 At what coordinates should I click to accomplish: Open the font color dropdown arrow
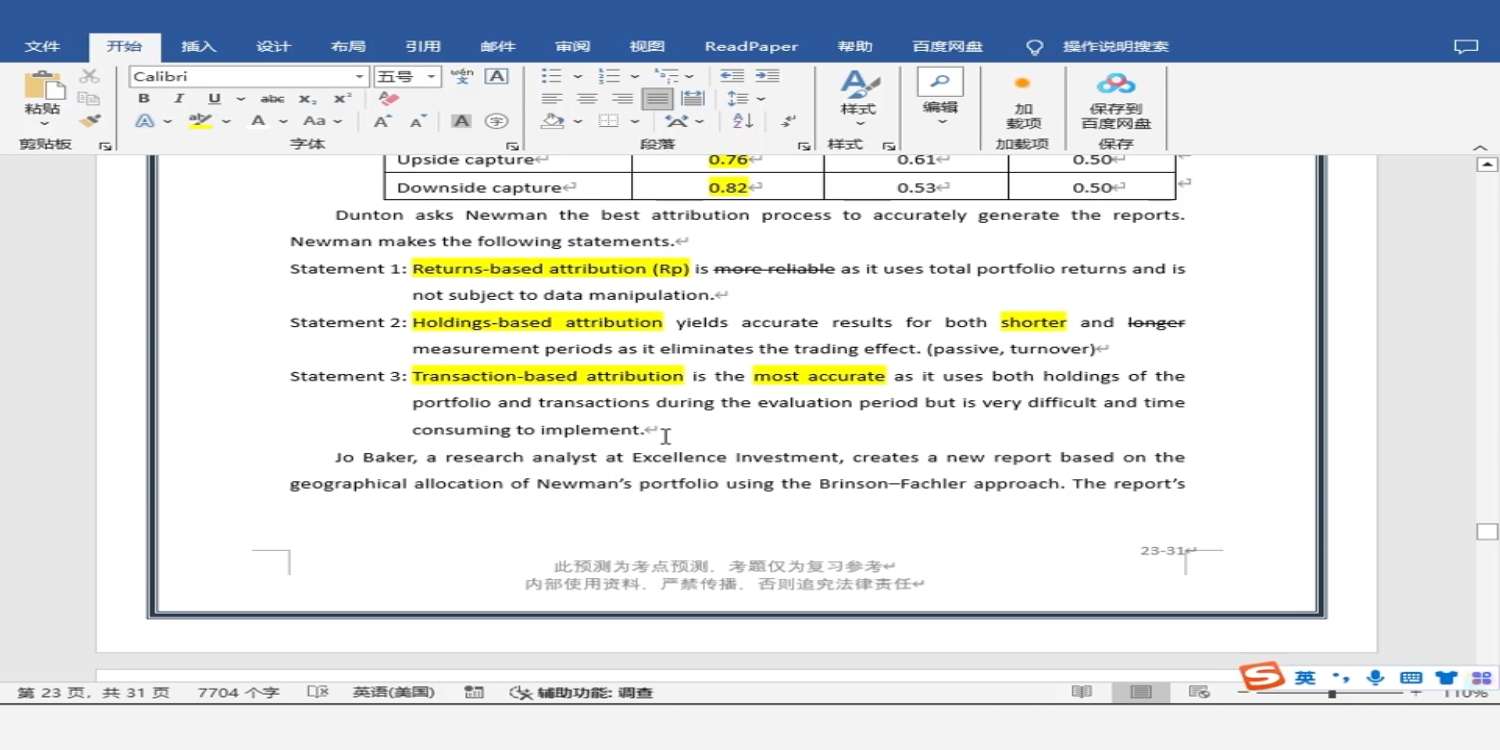(283, 121)
